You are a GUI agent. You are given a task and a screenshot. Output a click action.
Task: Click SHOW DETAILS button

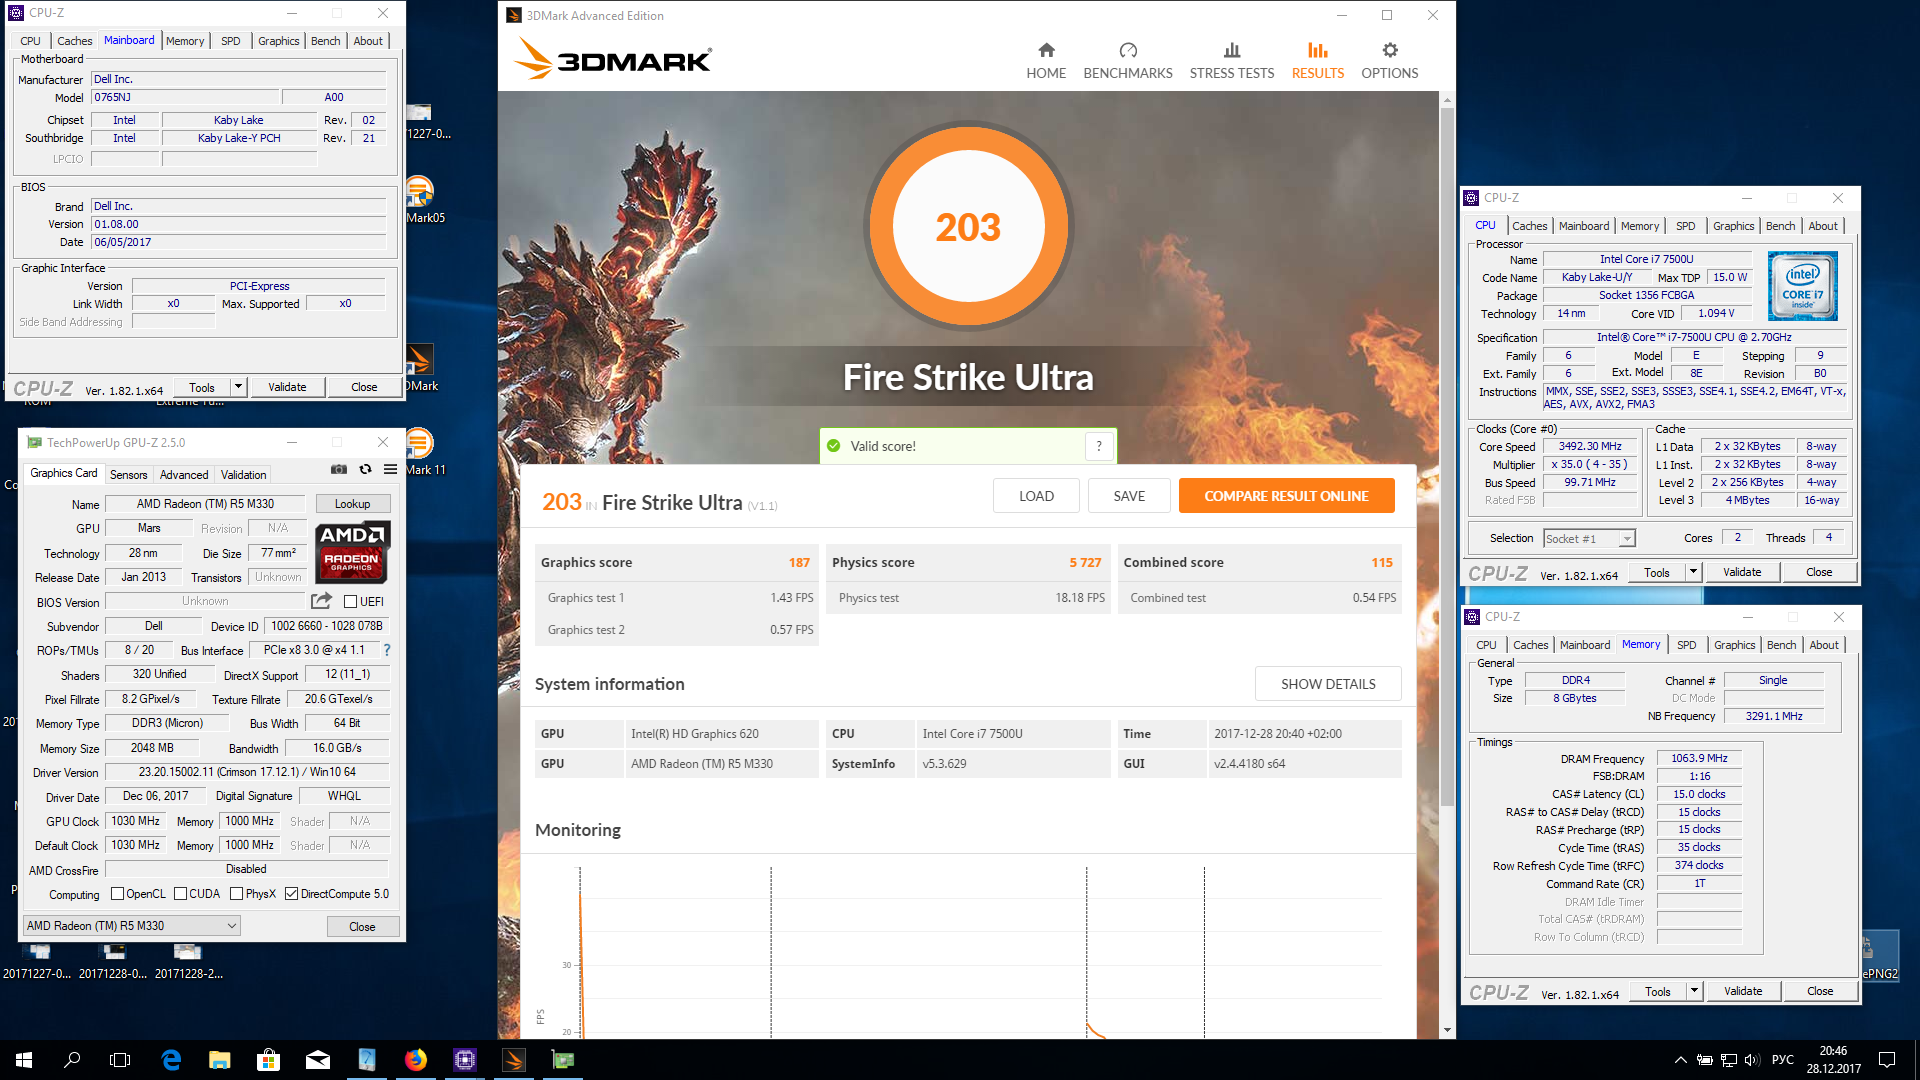click(1328, 684)
